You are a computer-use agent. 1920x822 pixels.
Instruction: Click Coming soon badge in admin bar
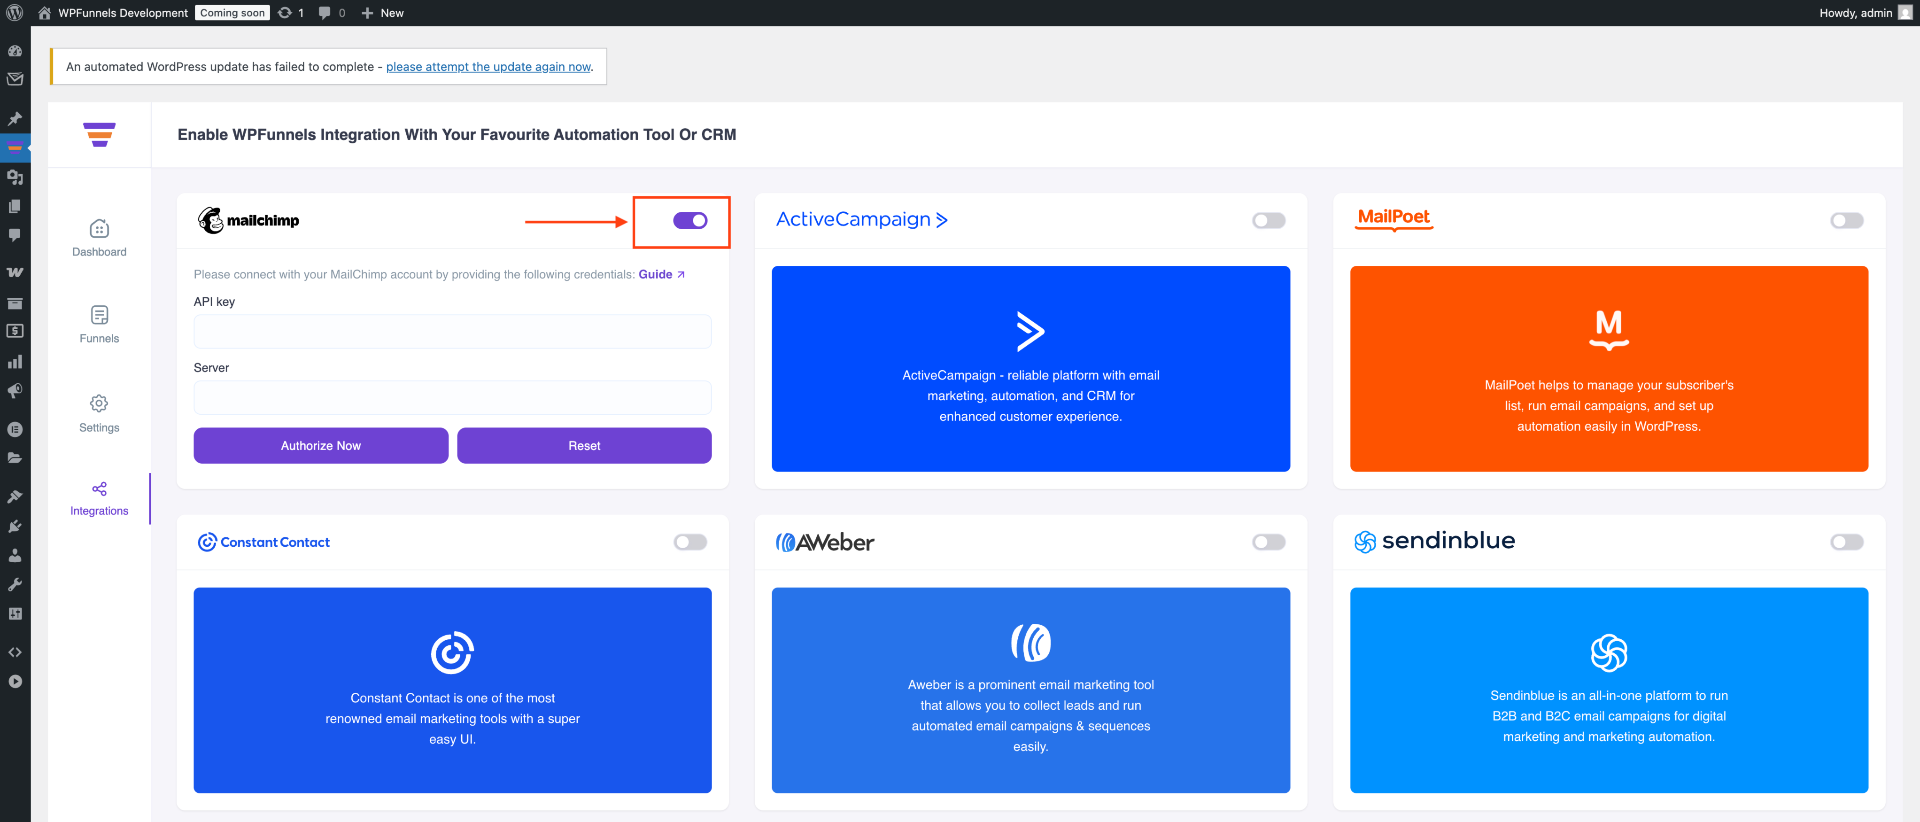(232, 13)
